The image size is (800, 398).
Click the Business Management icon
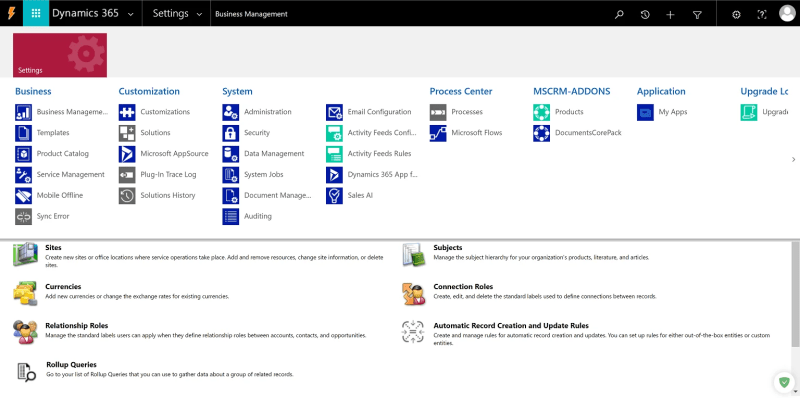[23, 112]
